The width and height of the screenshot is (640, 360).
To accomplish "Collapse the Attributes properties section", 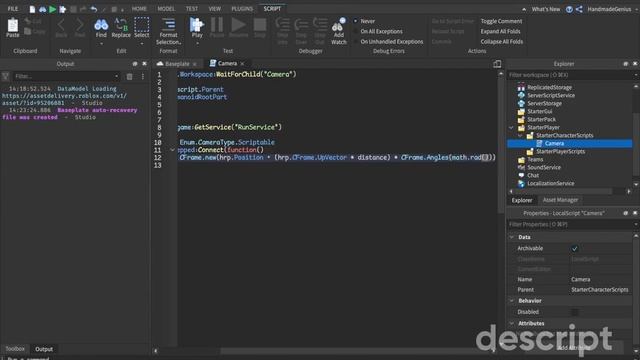I will 512,323.
